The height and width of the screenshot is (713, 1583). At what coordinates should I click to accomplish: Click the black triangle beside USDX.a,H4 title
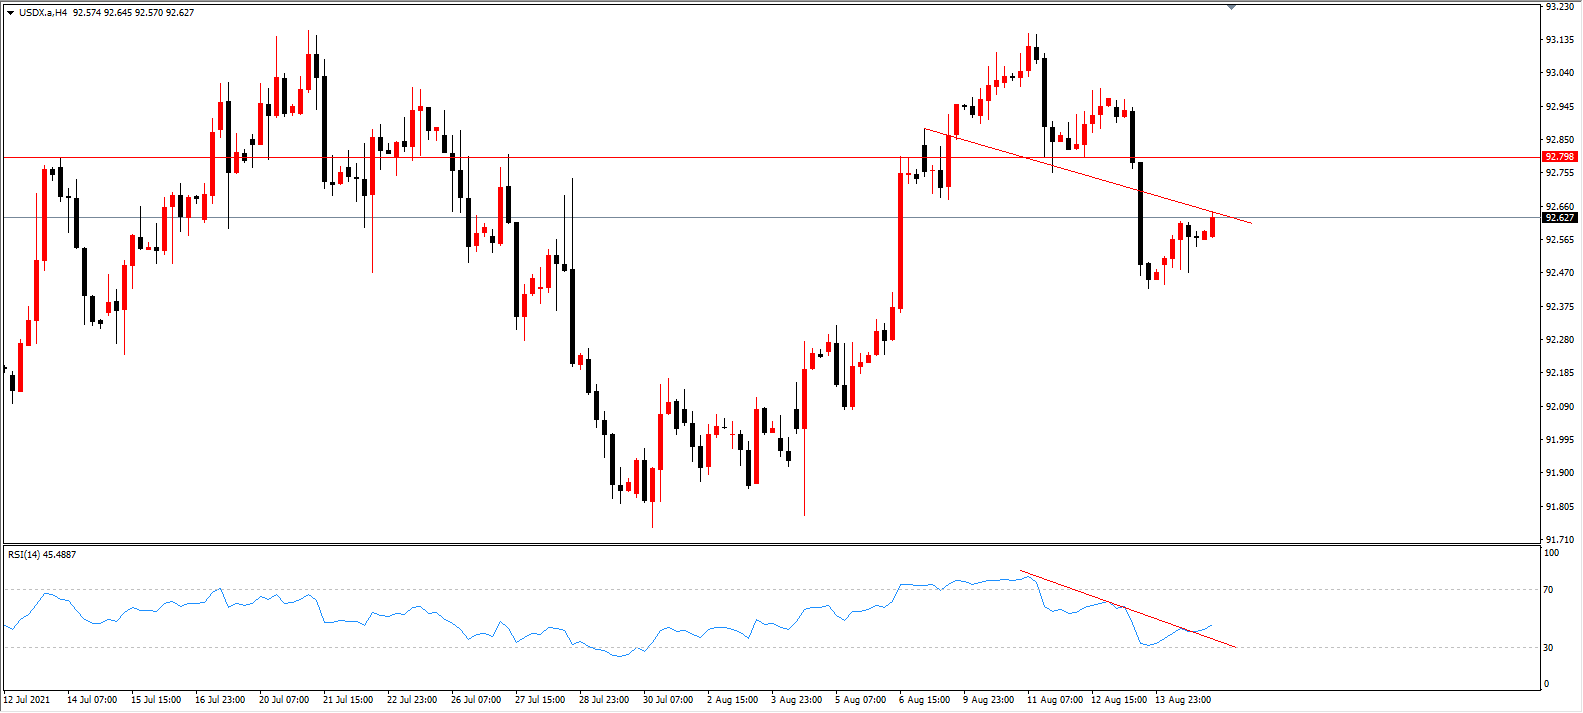(10, 13)
